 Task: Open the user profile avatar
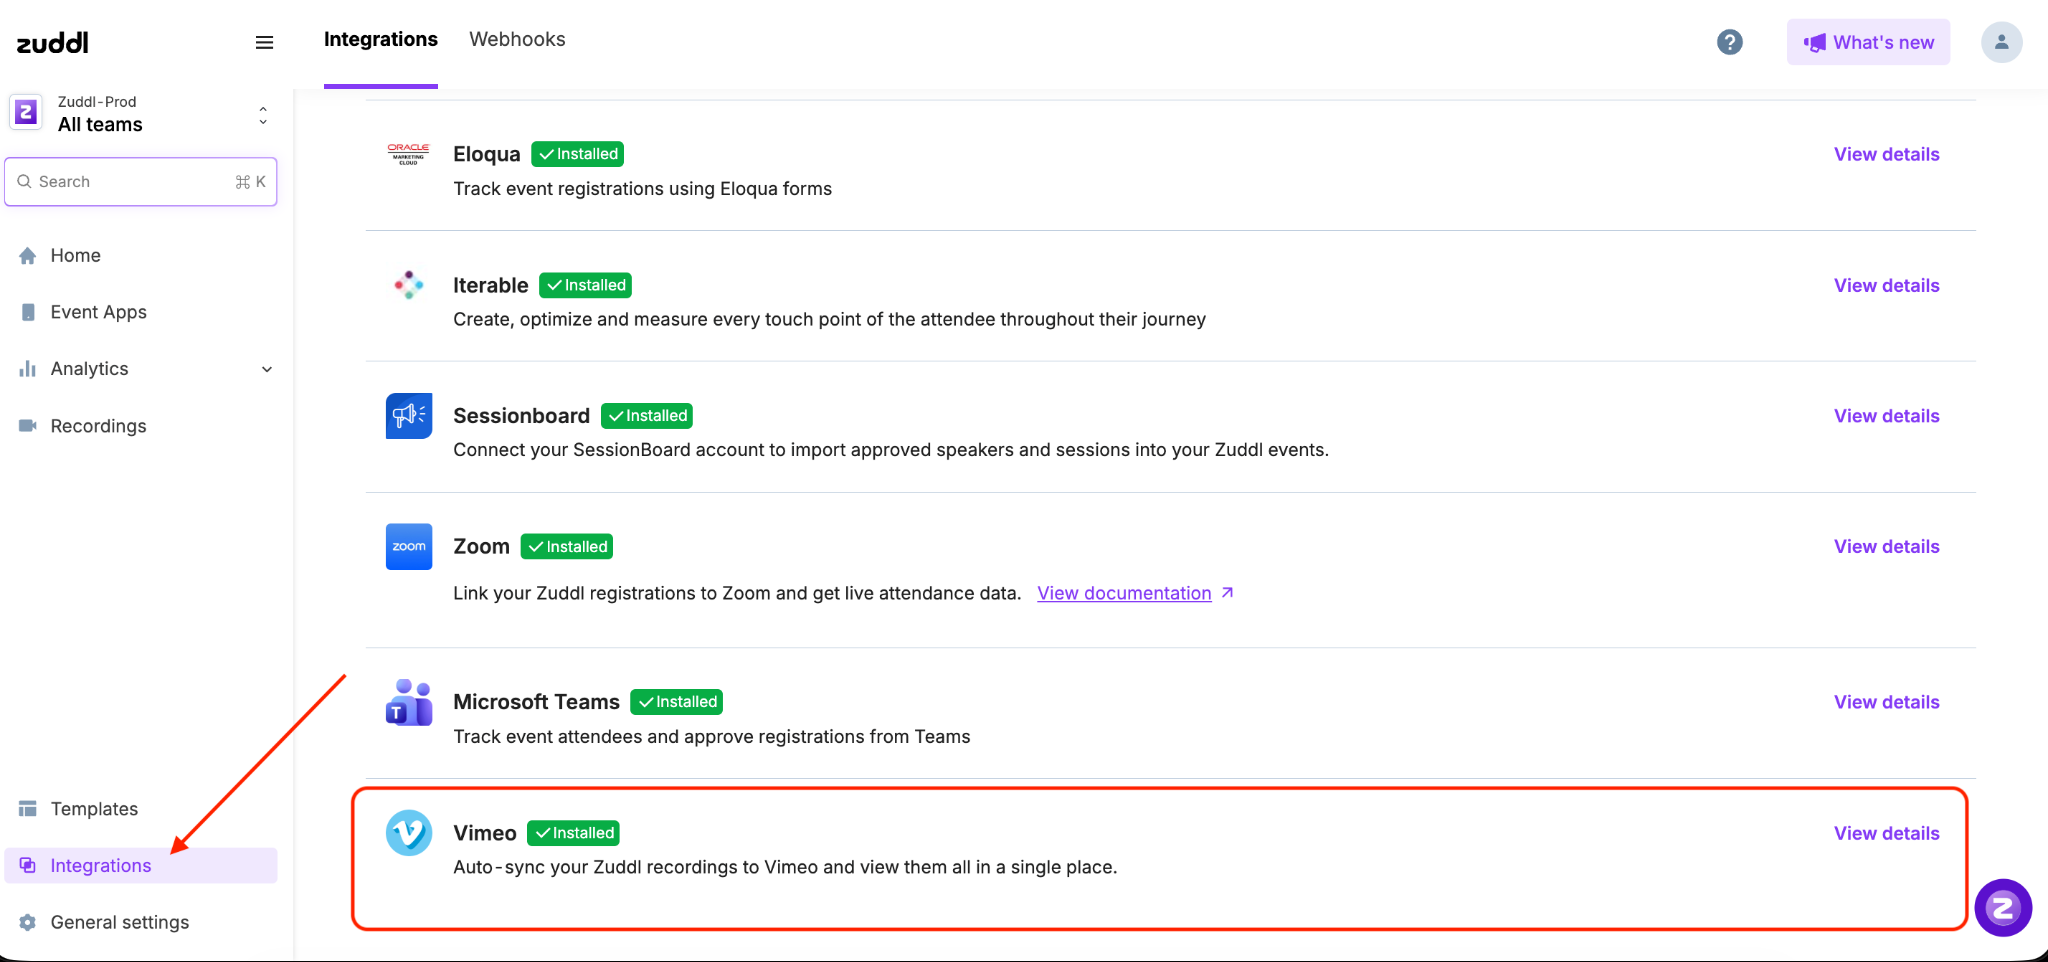tap(2001, 42)
